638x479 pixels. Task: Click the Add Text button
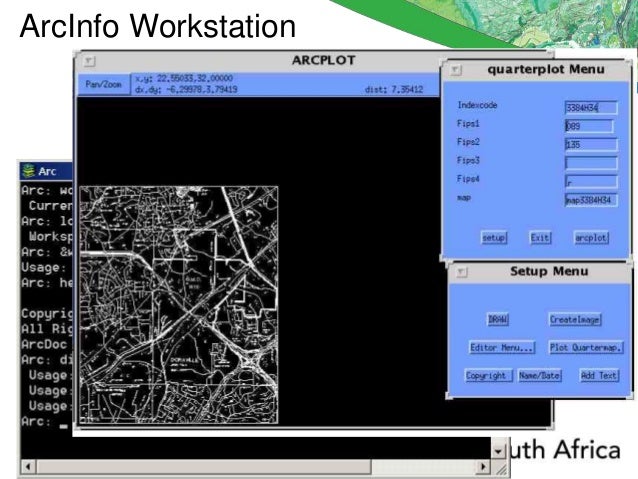coord(599,375)
